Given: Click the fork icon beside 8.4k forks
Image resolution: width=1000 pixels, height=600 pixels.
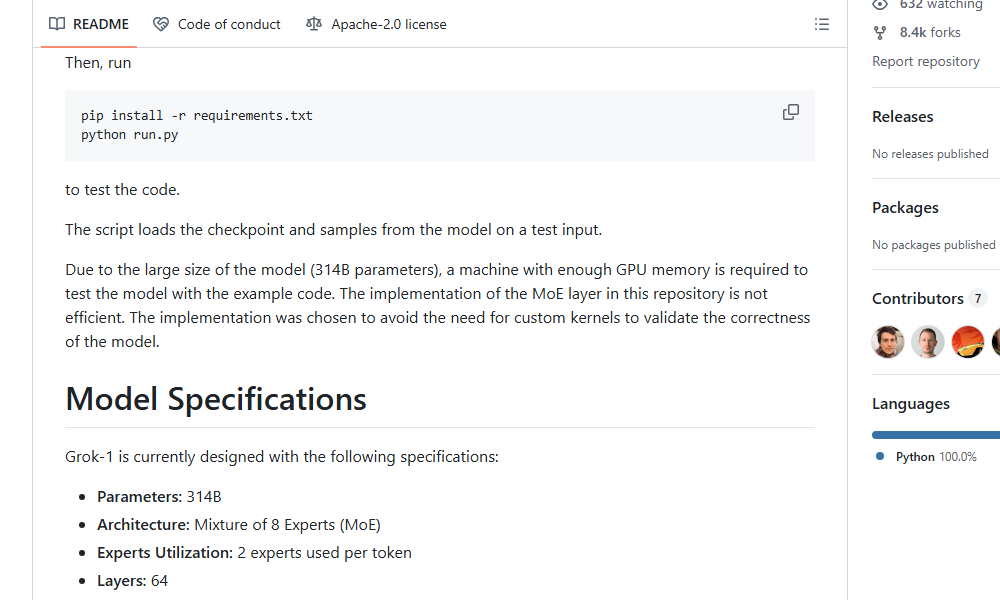Looking at the screenshot, I should tap(879, 32).
